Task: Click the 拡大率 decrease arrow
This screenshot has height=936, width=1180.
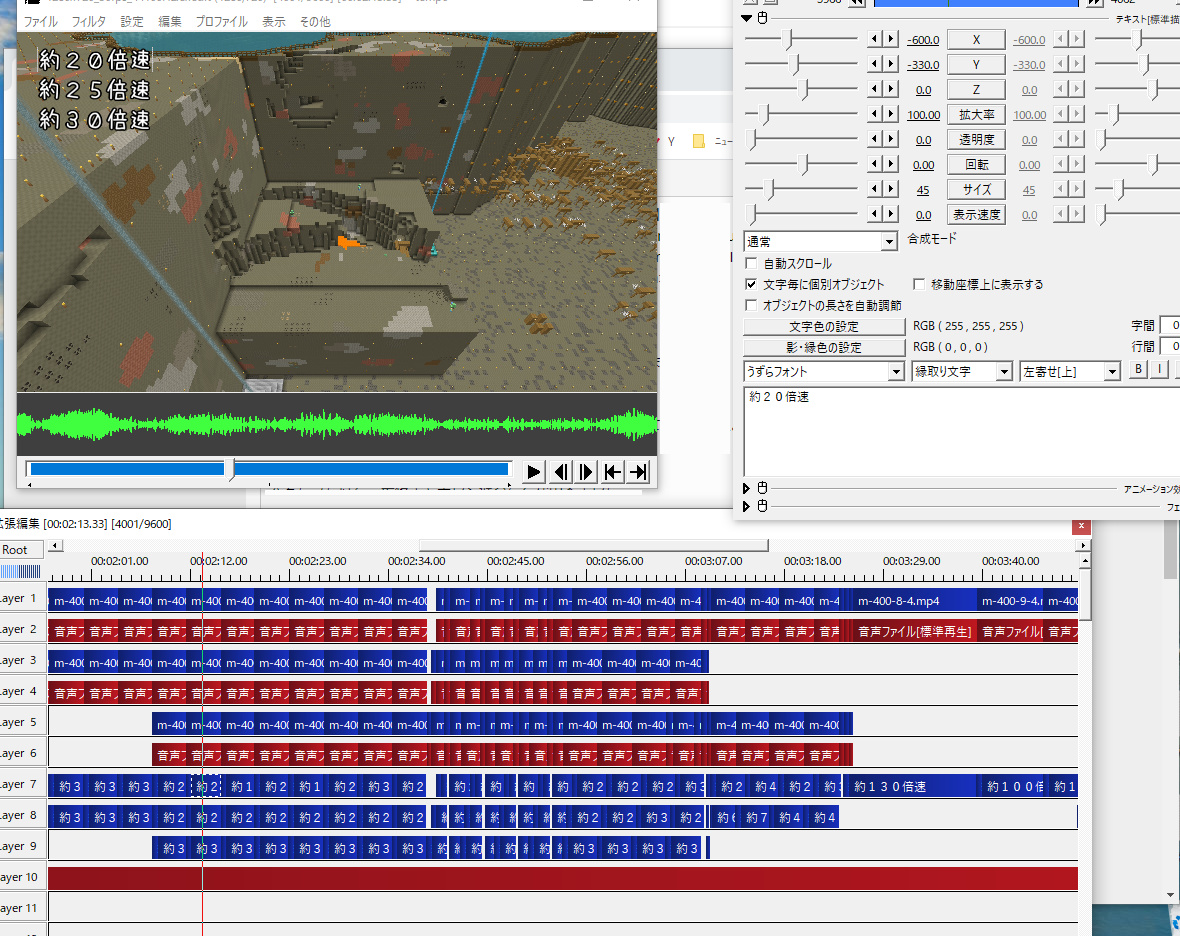Action: (874, 114)
